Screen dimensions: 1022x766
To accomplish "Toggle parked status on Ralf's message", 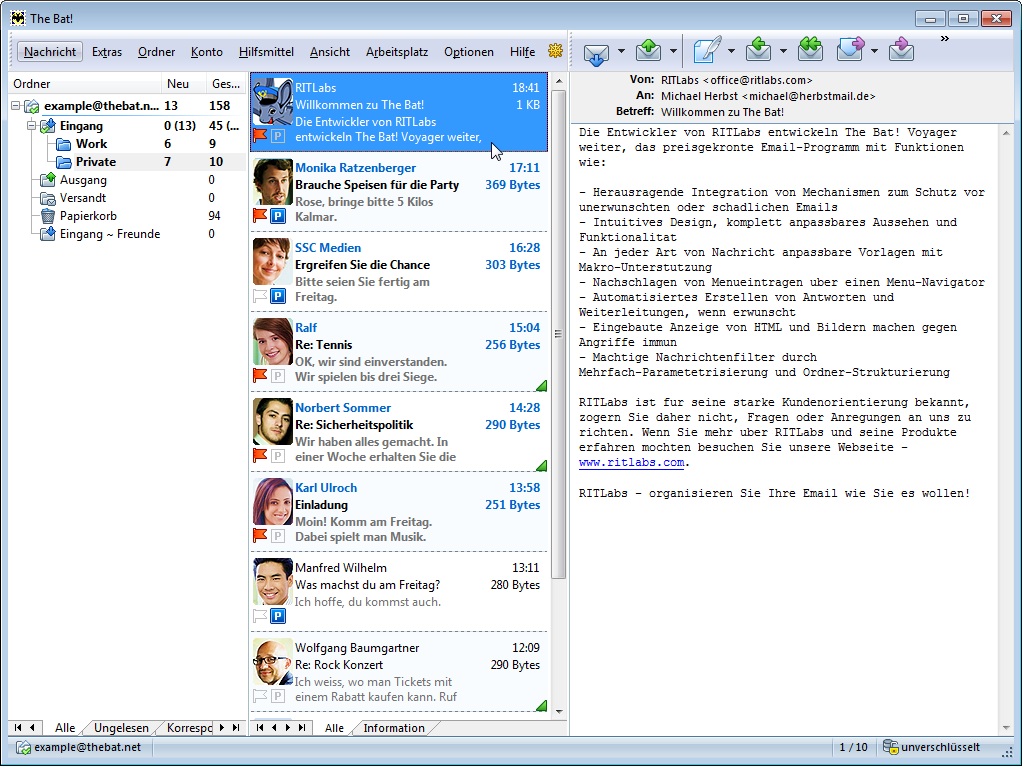I will (x=278, y=375).
